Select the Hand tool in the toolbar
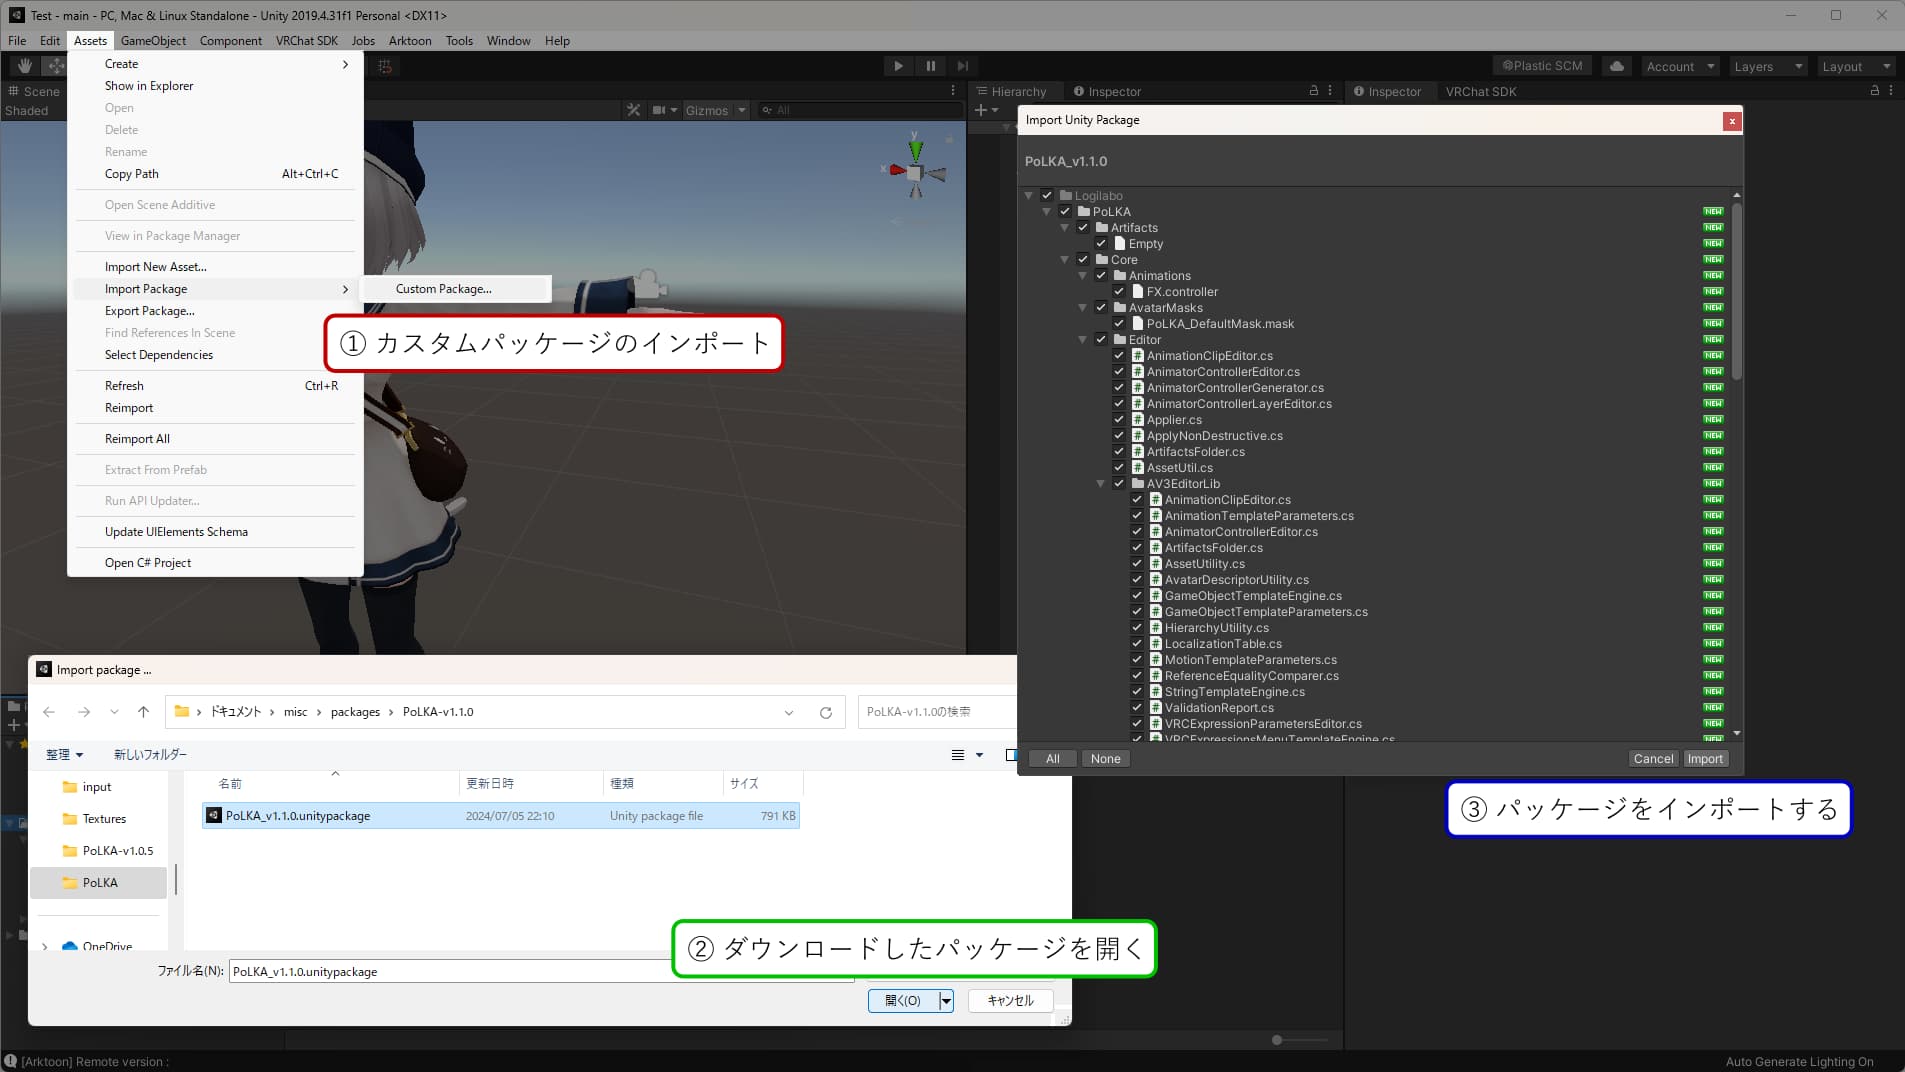Screen dimensions: 1905x1072 (x=23, y=65)
